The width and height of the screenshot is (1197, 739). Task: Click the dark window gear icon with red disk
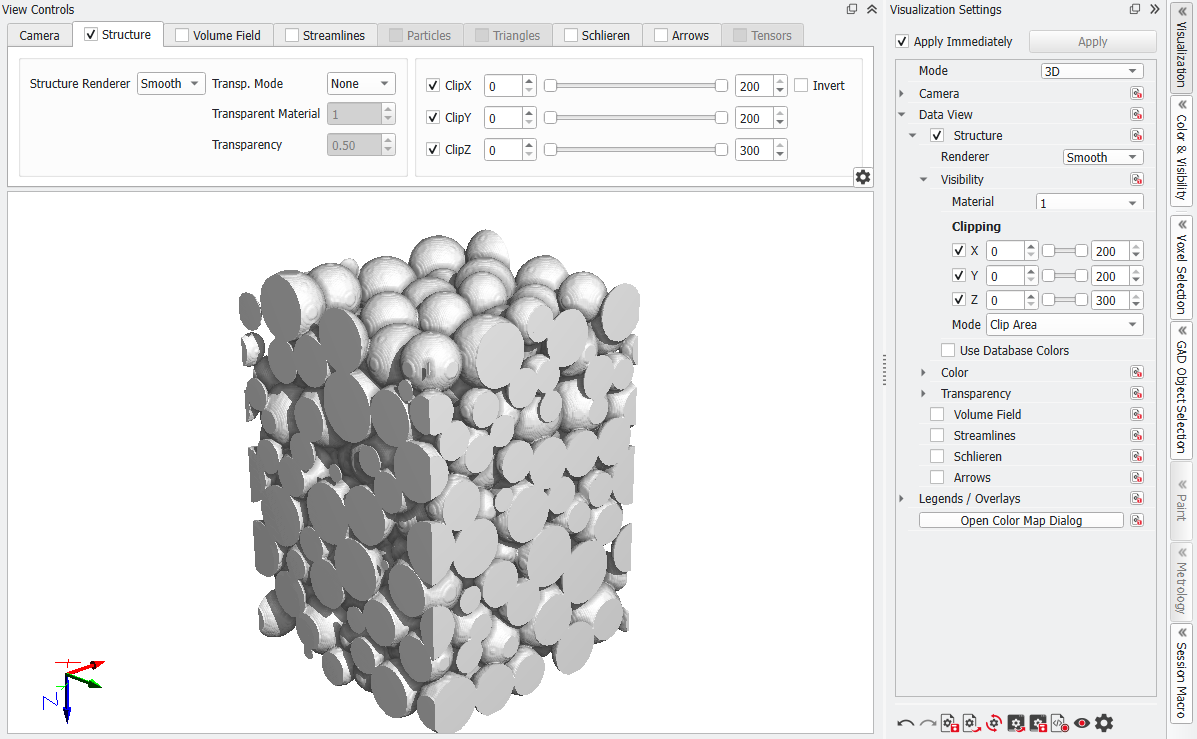point(1037,723)
